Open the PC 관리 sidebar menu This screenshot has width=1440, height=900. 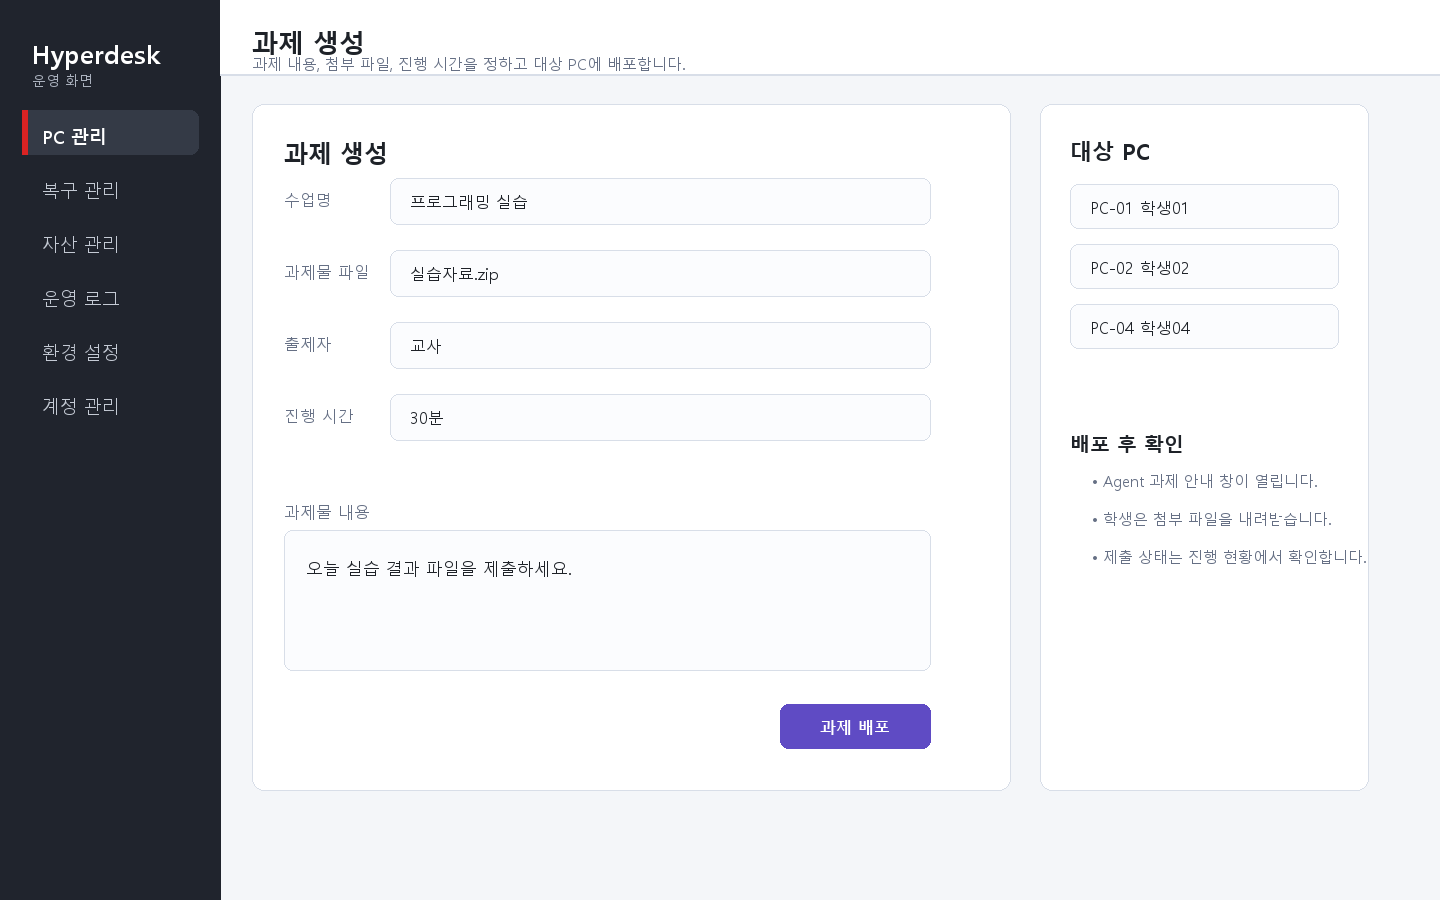(110, 133)
